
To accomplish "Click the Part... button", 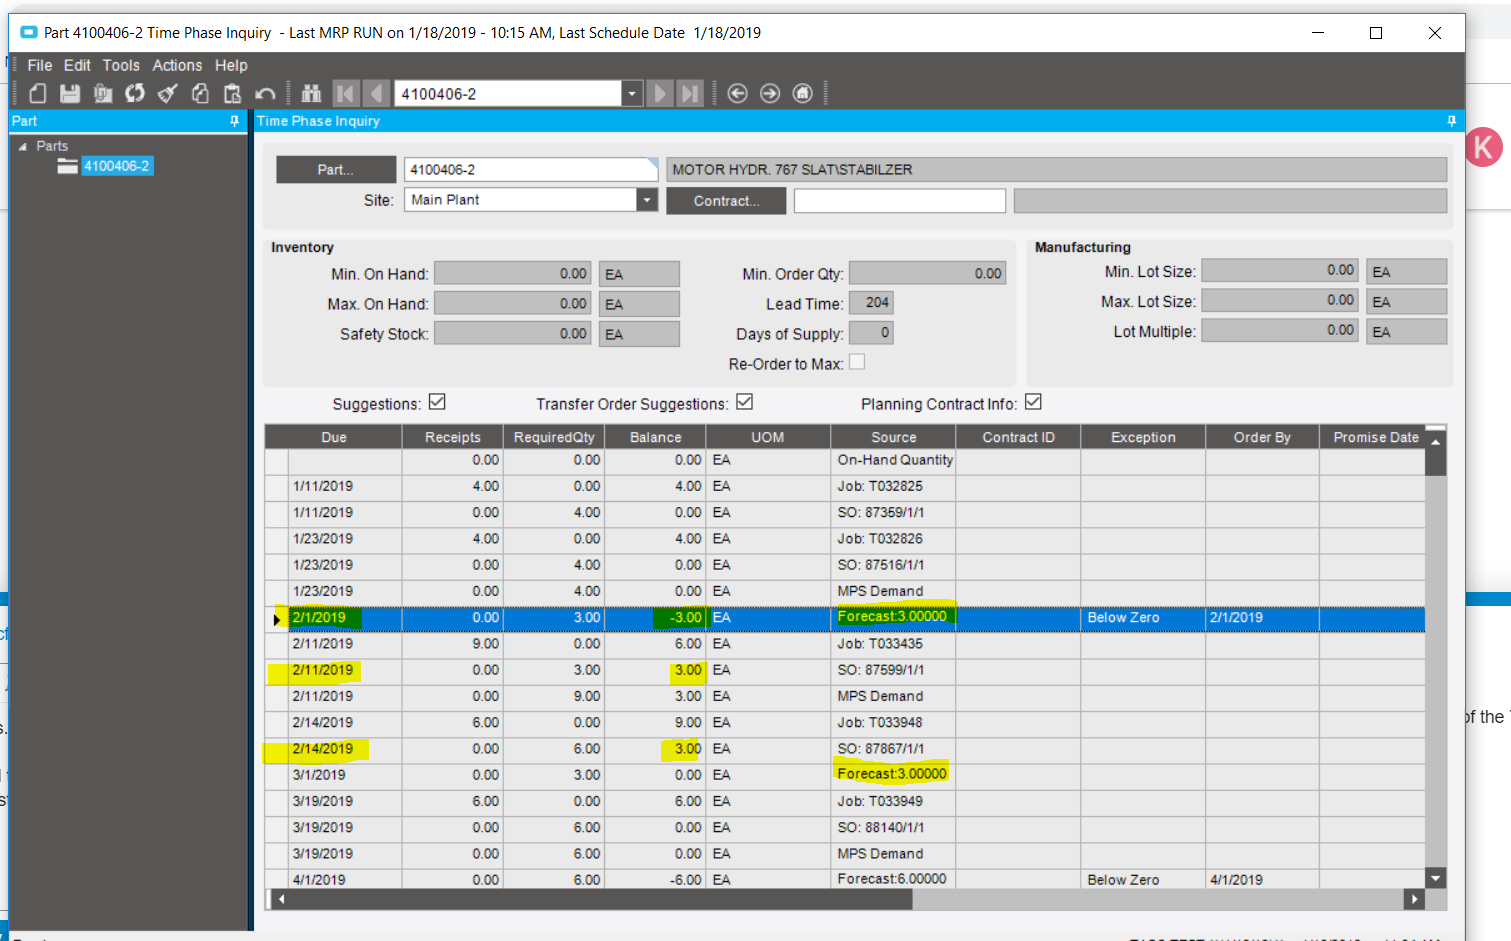I will click(x=335, y=170).
